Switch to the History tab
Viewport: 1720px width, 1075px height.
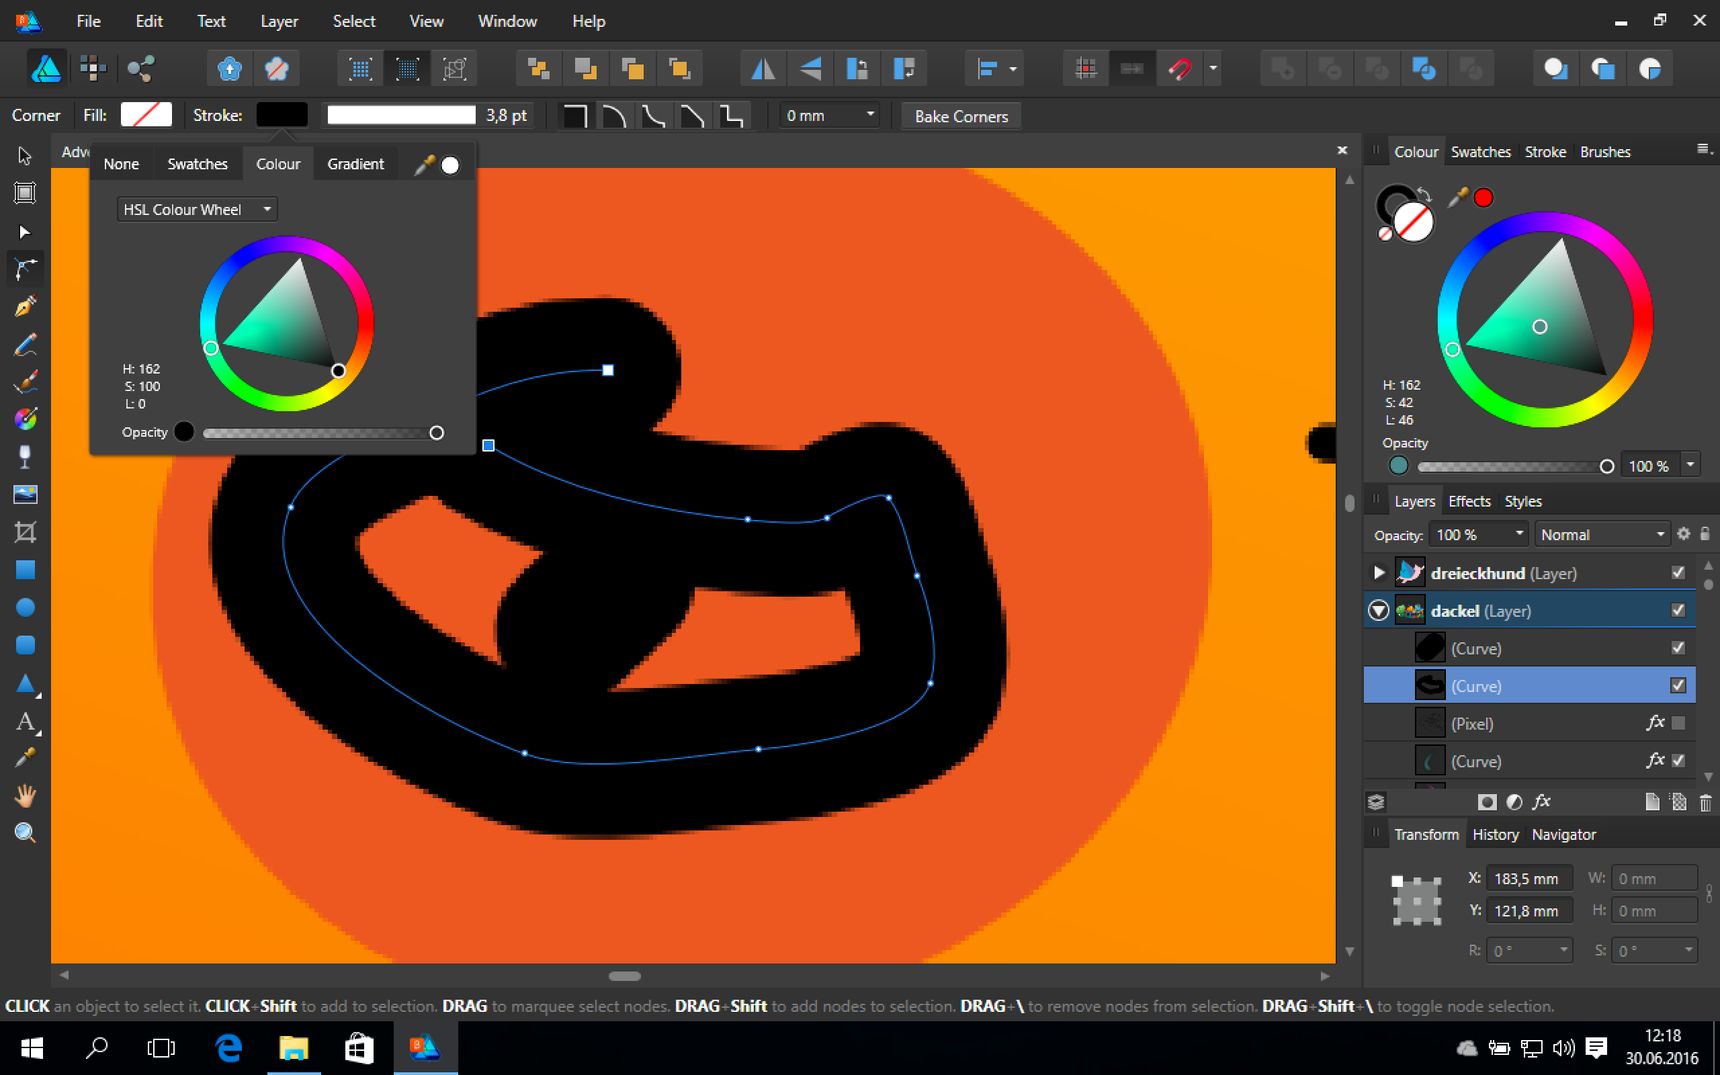(x=1495, y=834)
